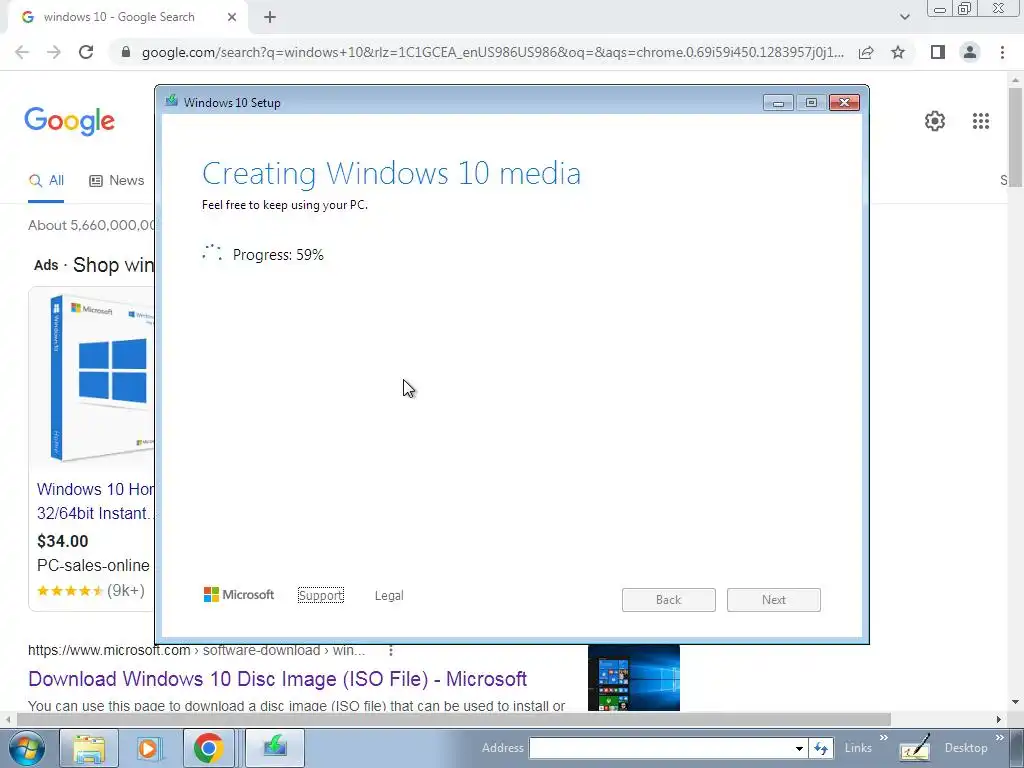Image resolution: width=1024 pixels, height=768 pixels.
Task: Expand the Links toolbar chevron
Action: 884,738
